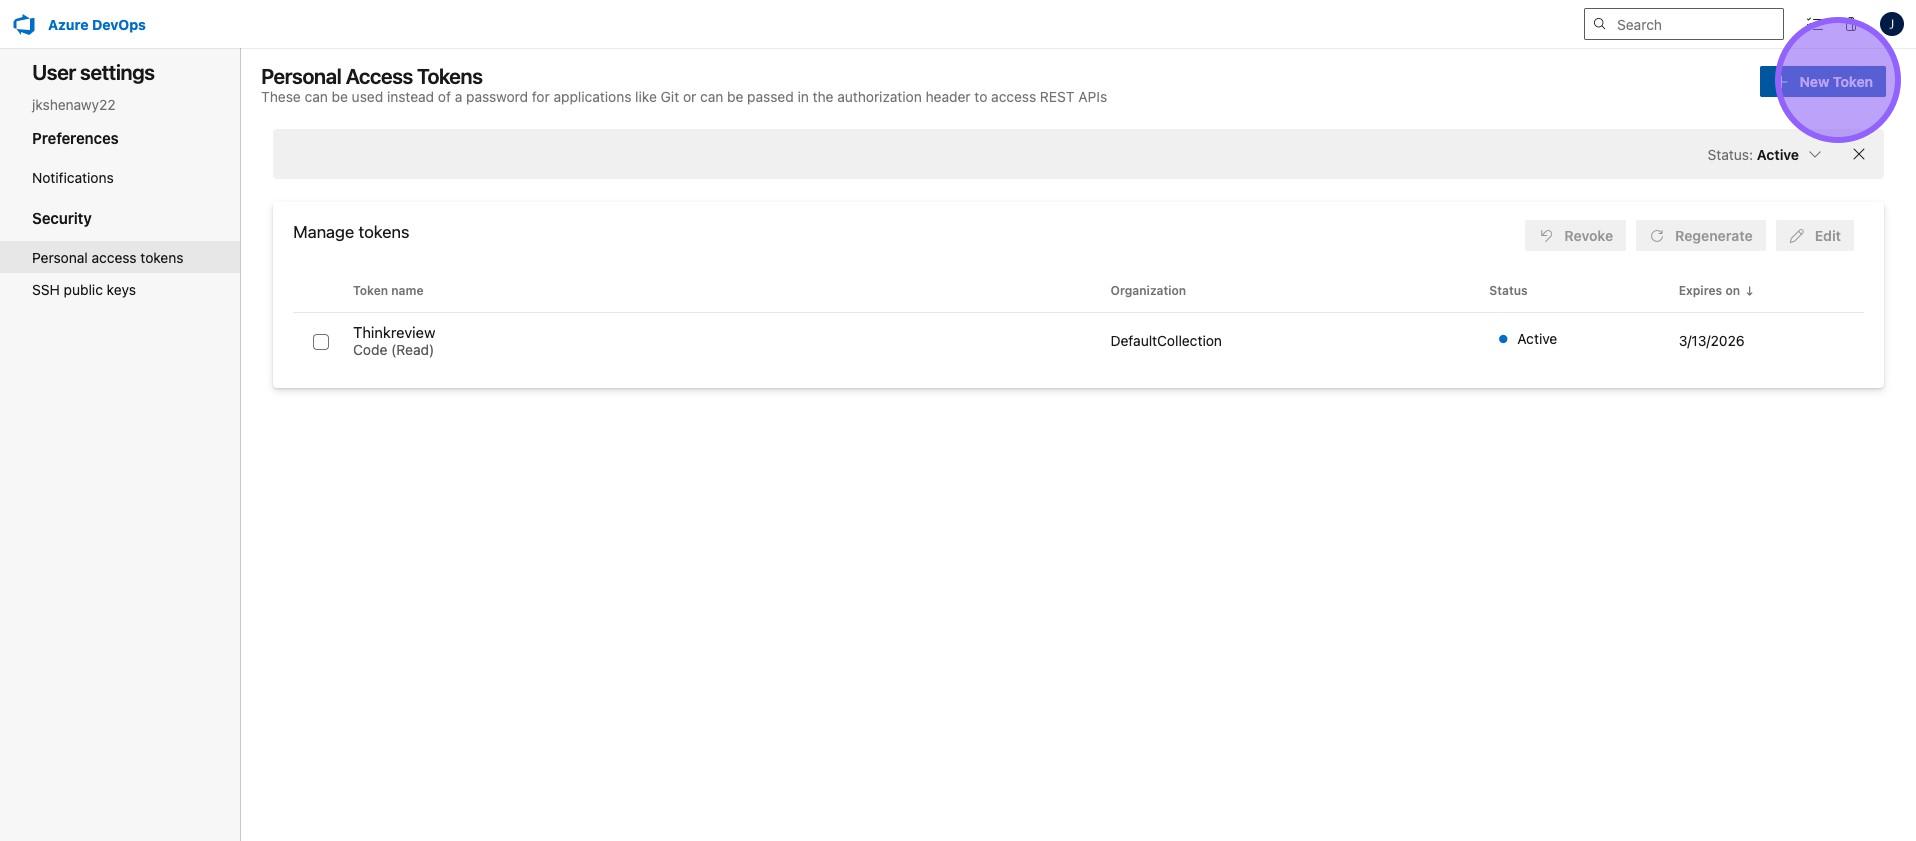Open the Azure DevOps home link
Image resolution: width=1916 pixels, height=841 pixels.
(96, 25)
